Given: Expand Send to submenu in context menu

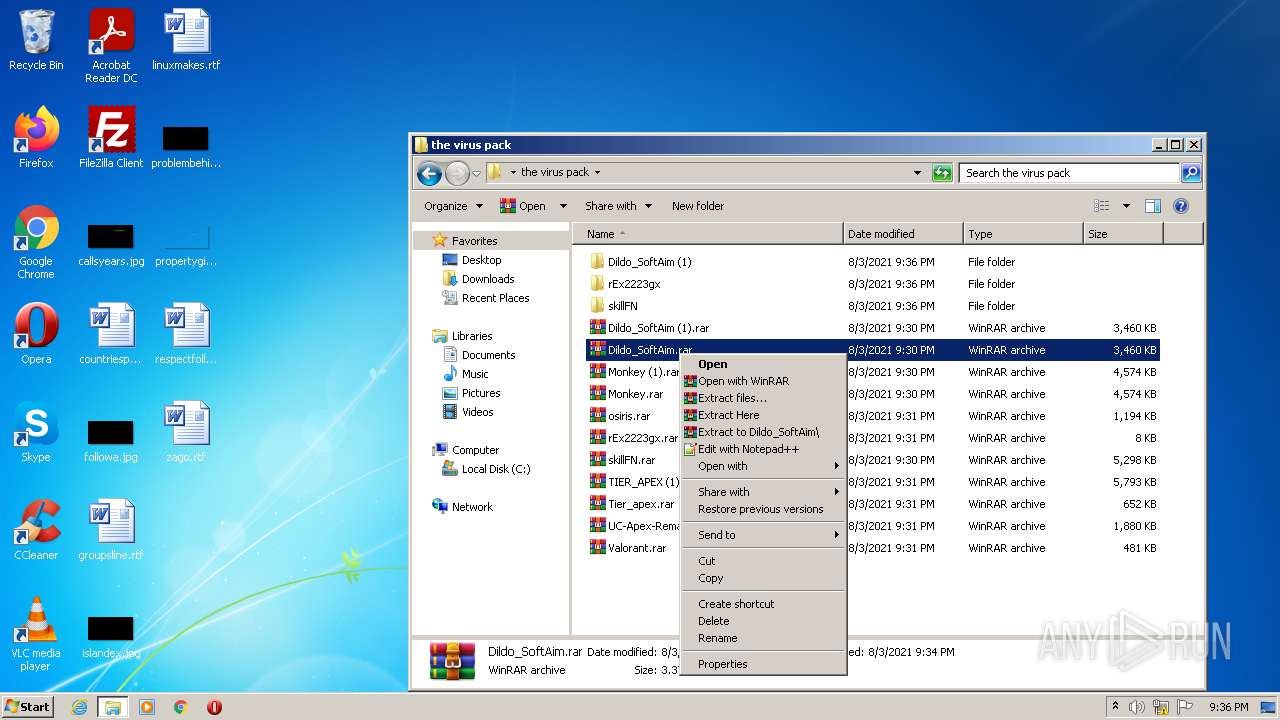Looking at the screenshot, I should tap(764, 535).
